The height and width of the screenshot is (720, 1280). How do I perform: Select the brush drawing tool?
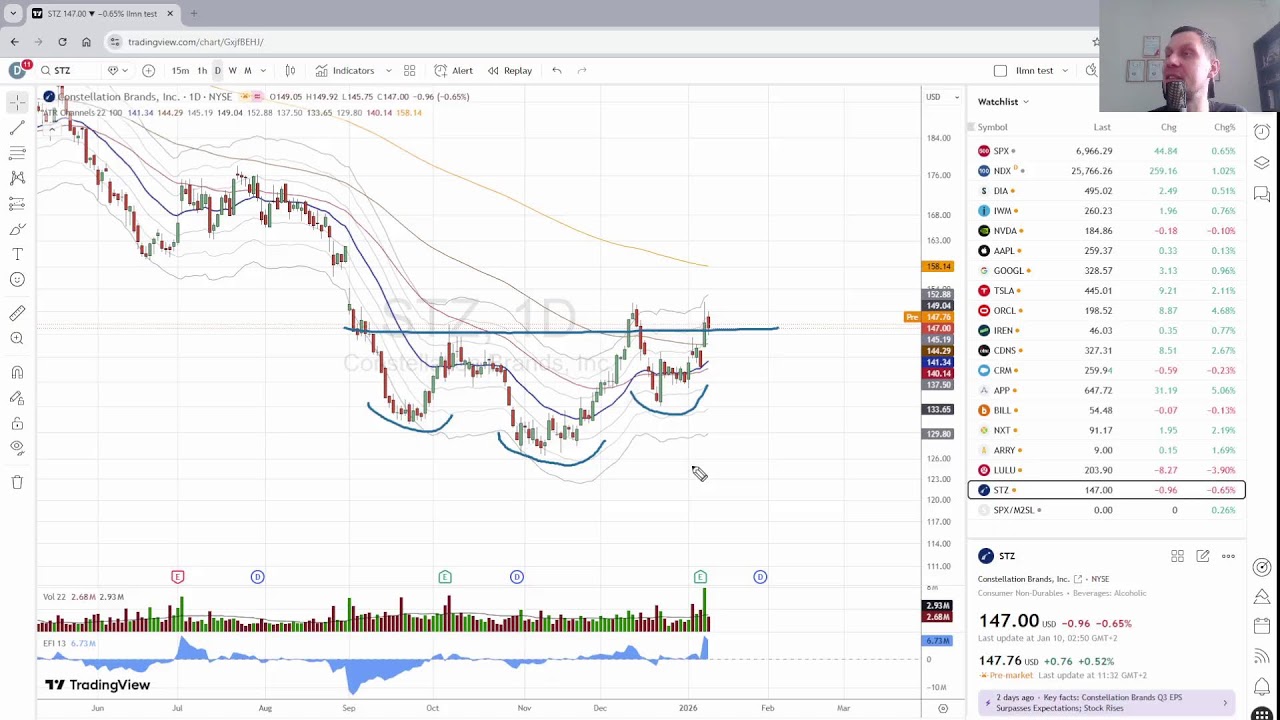pos(17,229)
